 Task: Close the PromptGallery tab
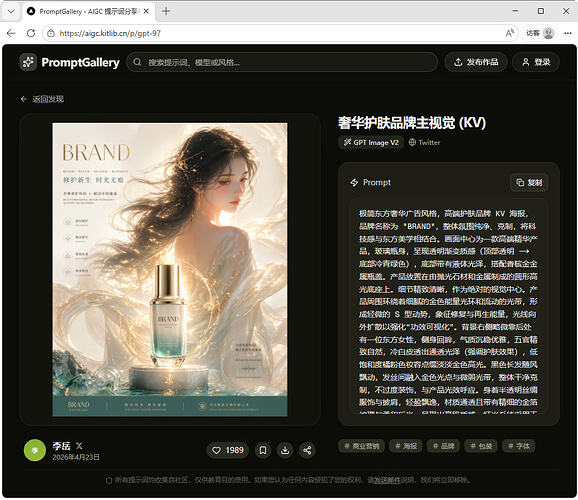pyautogui.click(x=146, y=11)
